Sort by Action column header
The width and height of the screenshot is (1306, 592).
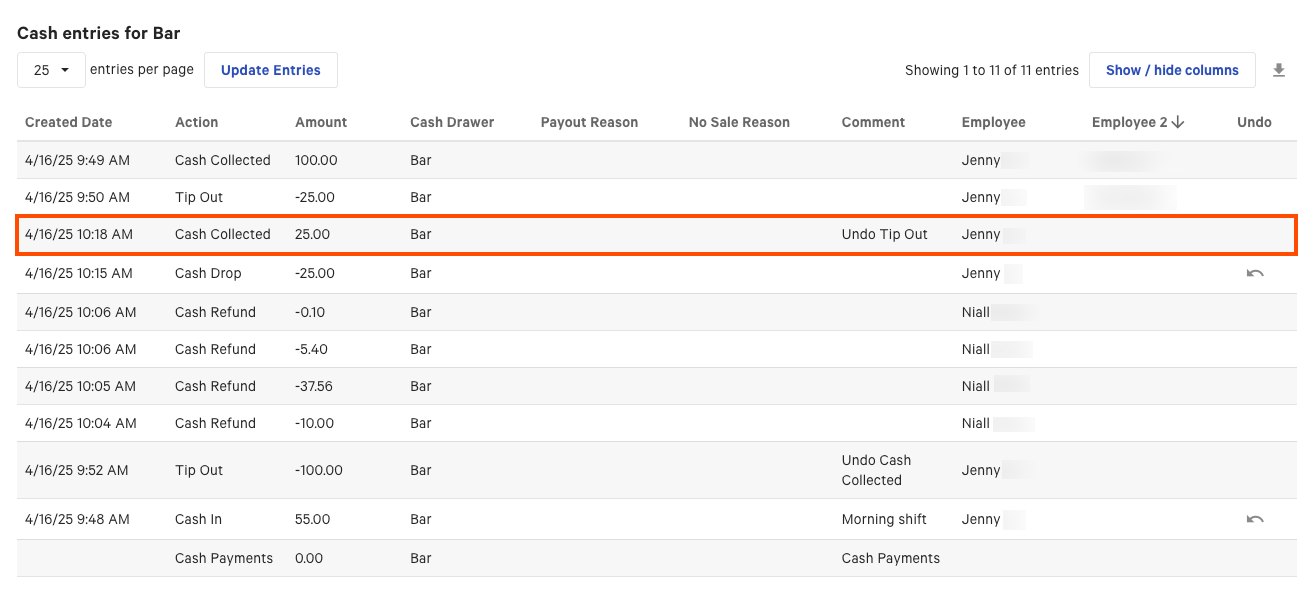click(x=196, y=122)
